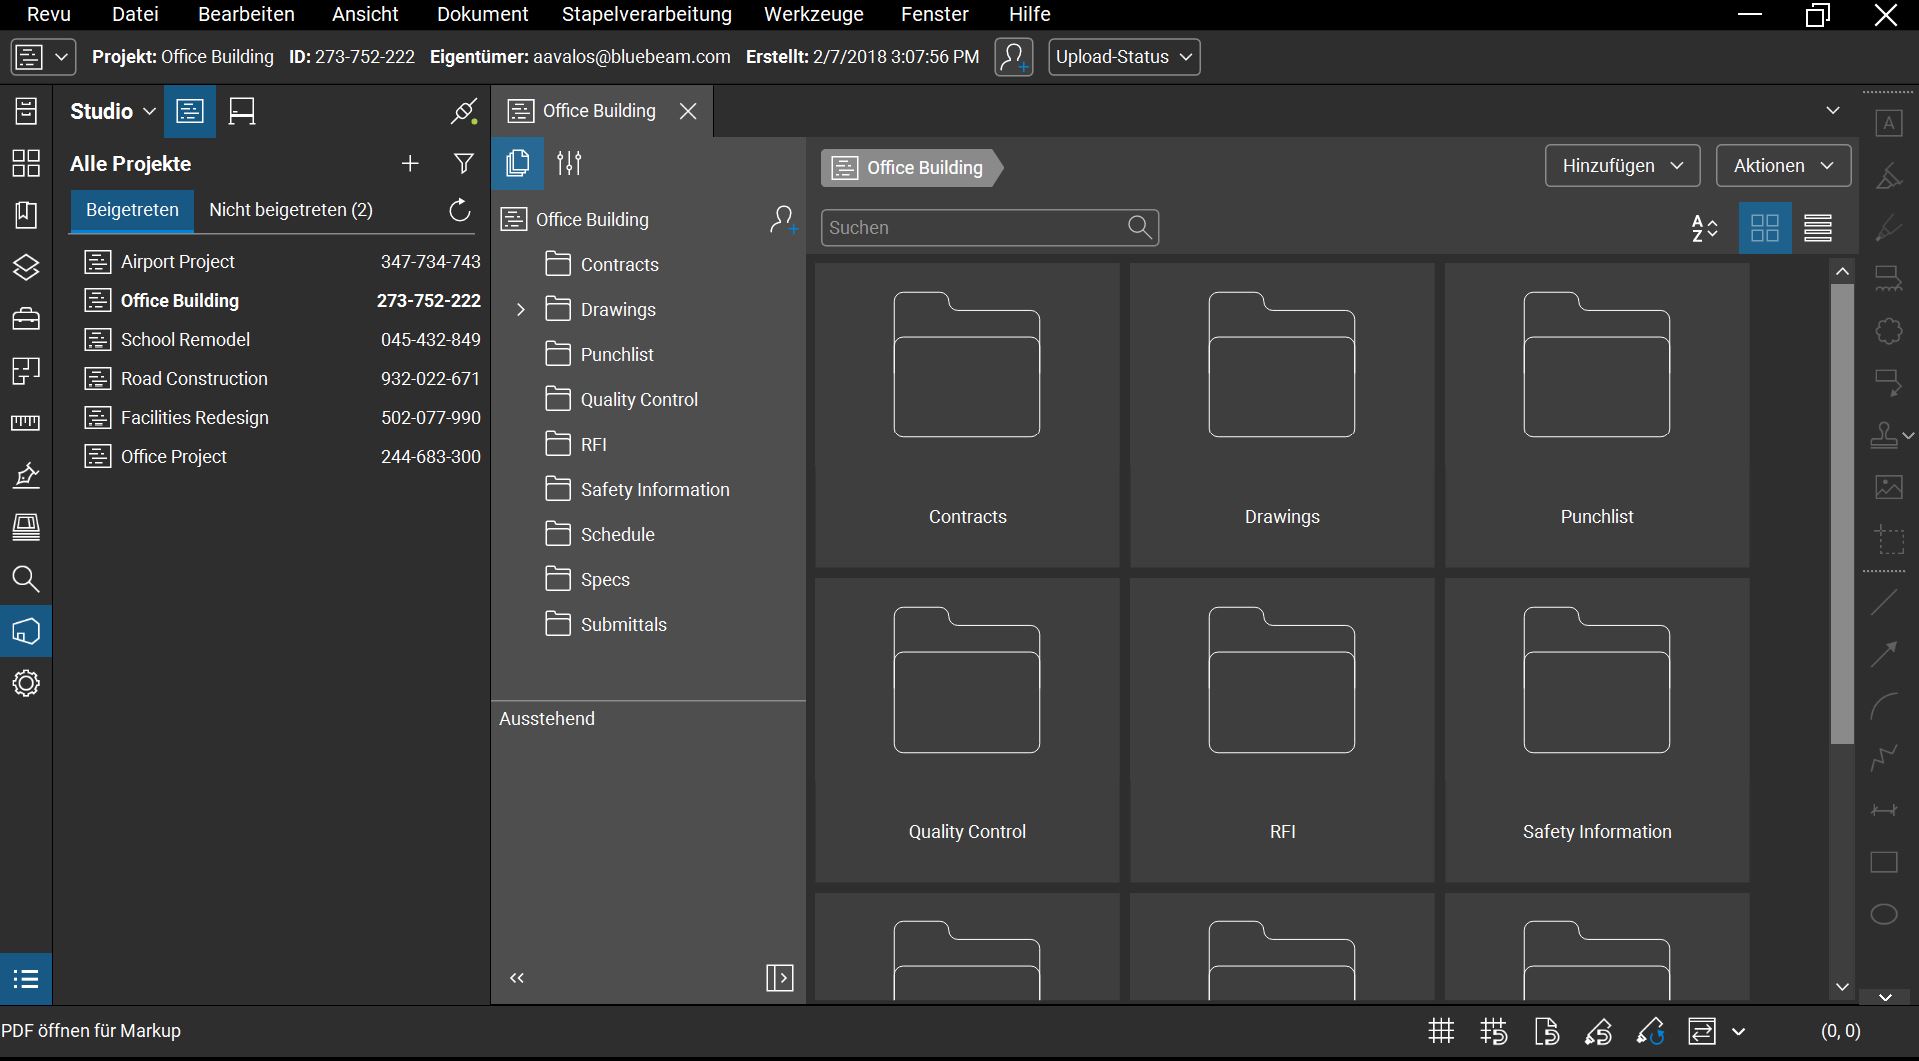Switch to list detail view
1919x1061 pixels.
pyautogui.click(x=1818, y=228)
